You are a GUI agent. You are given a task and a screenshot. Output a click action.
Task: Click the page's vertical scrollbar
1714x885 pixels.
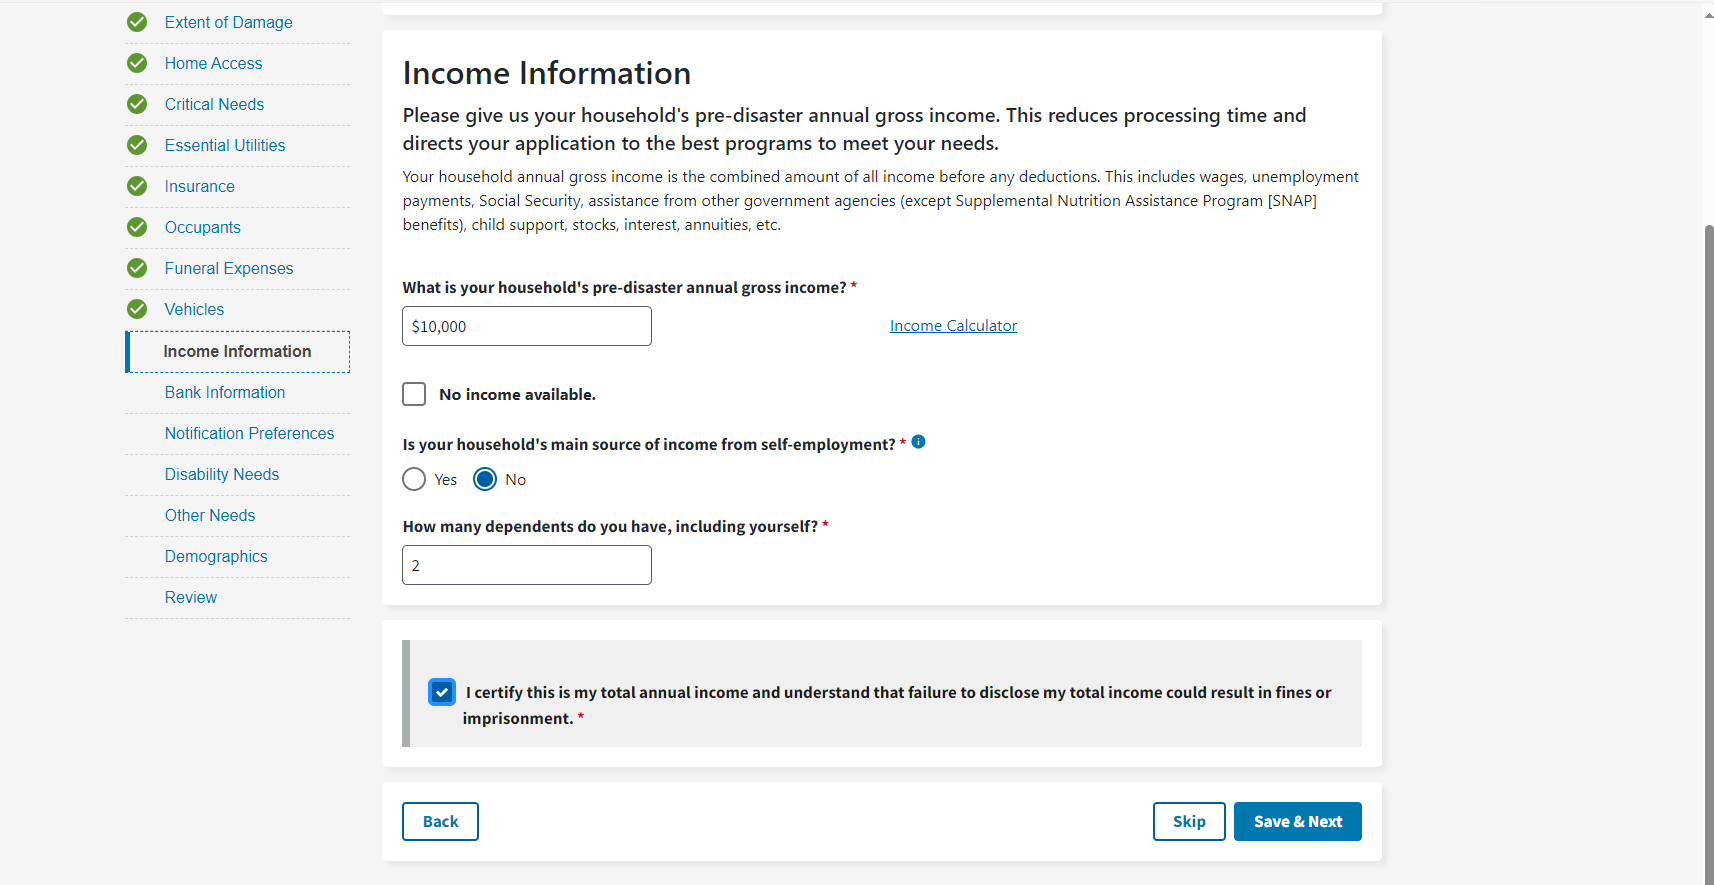[x=1708, y=500]
